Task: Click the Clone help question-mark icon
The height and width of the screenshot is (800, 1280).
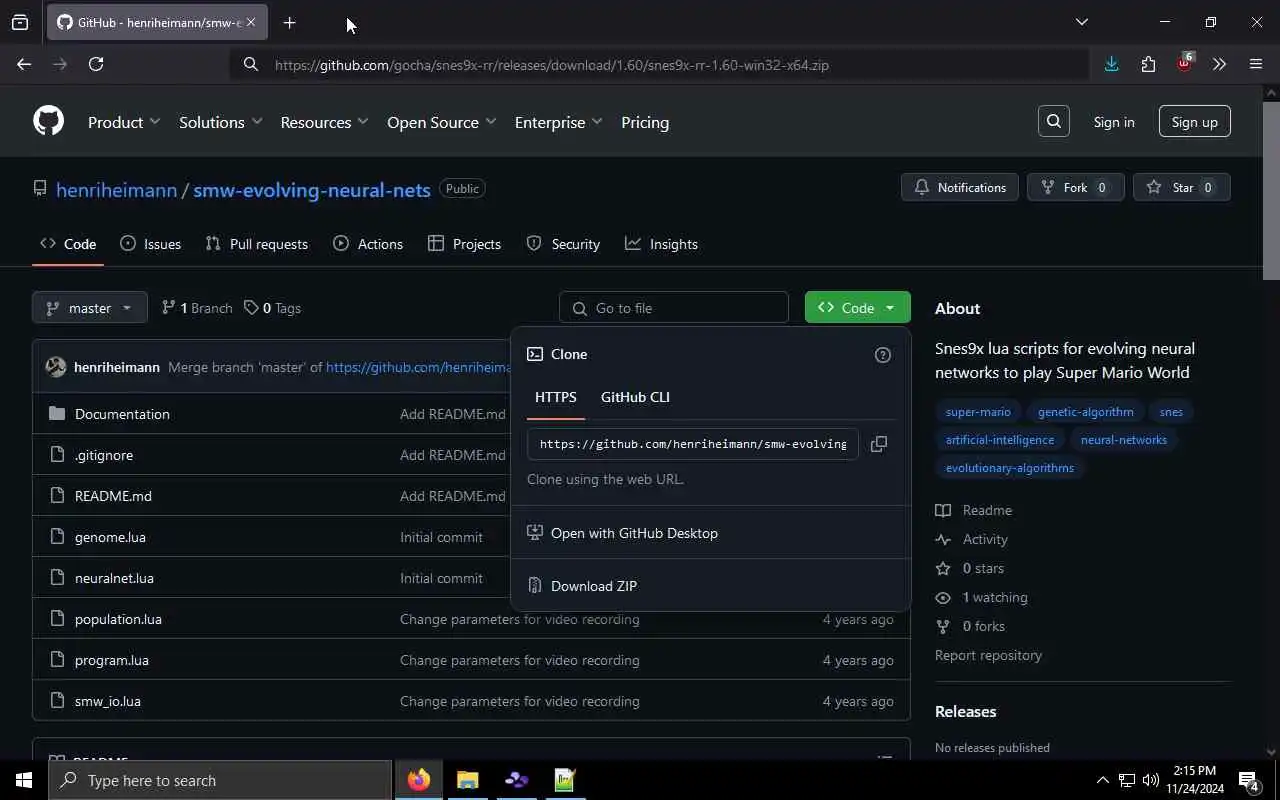Action: pyautogui.click(x=882, y=355)
